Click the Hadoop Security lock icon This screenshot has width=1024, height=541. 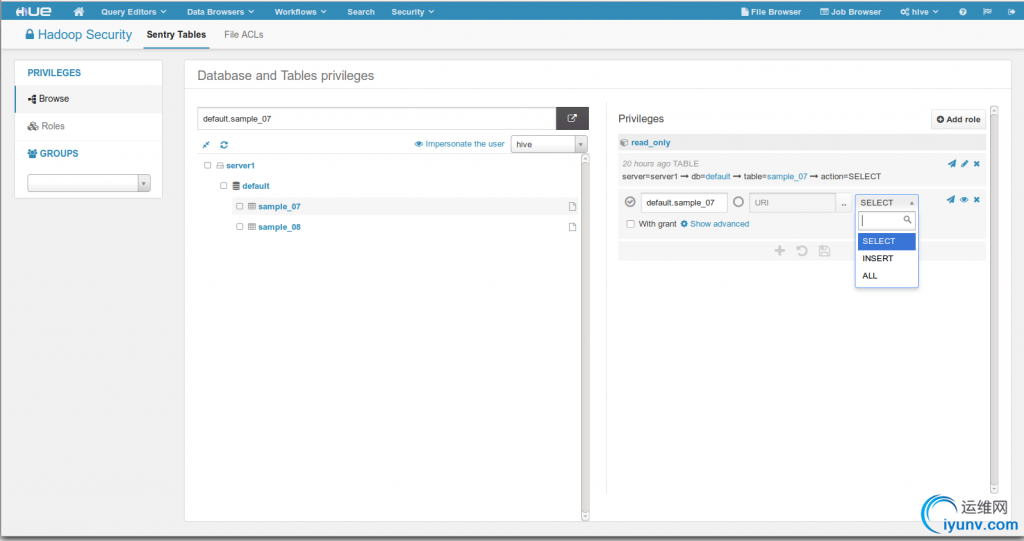tap(29, 34)
